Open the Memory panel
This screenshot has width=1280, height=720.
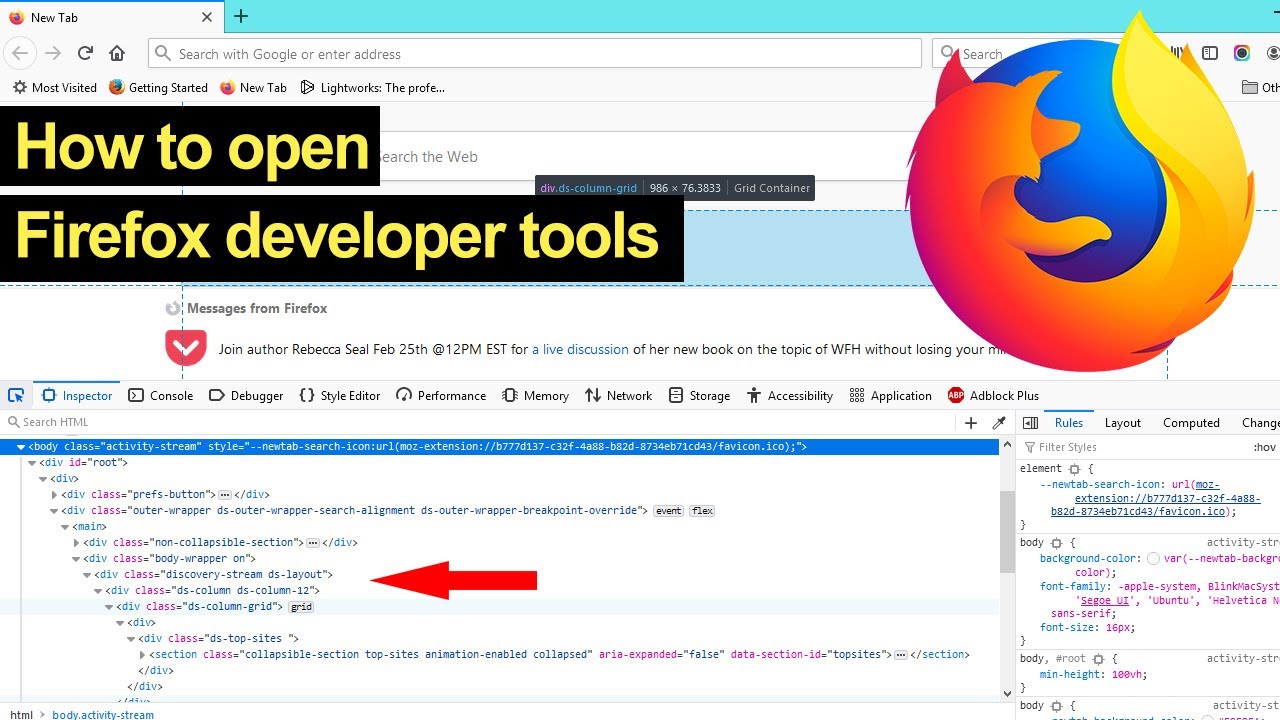coord(535,395)
